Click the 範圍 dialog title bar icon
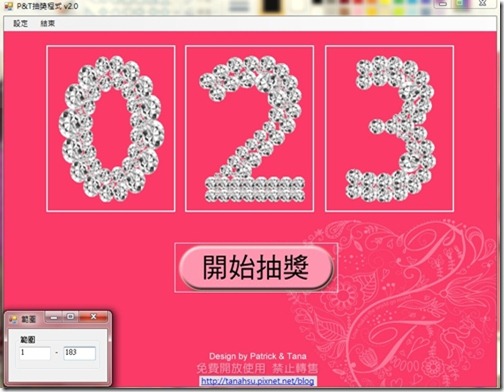This screenshot has height=392, width=504. (x=13, y=319)
